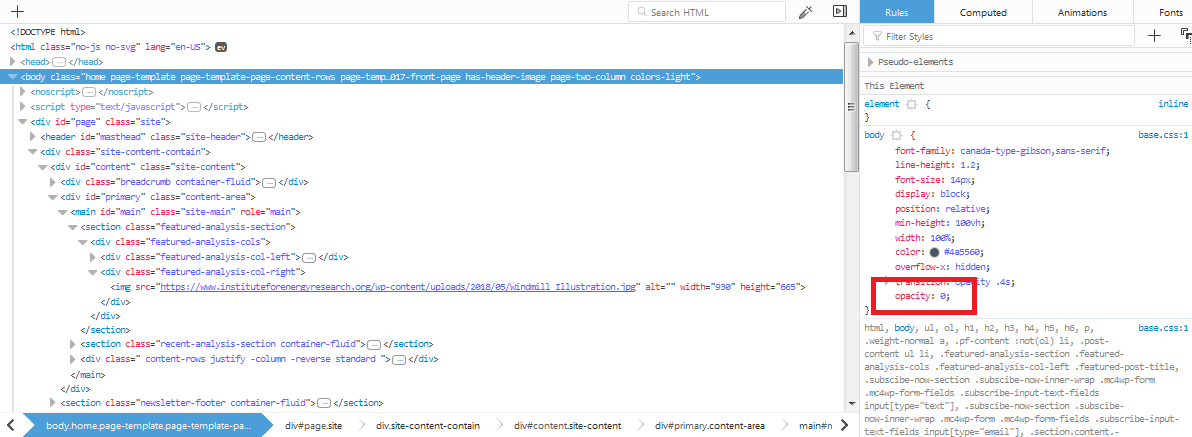Click the toggle classes panel icon
This screenshot has height=437, width=1192.
pos(1185,34)
